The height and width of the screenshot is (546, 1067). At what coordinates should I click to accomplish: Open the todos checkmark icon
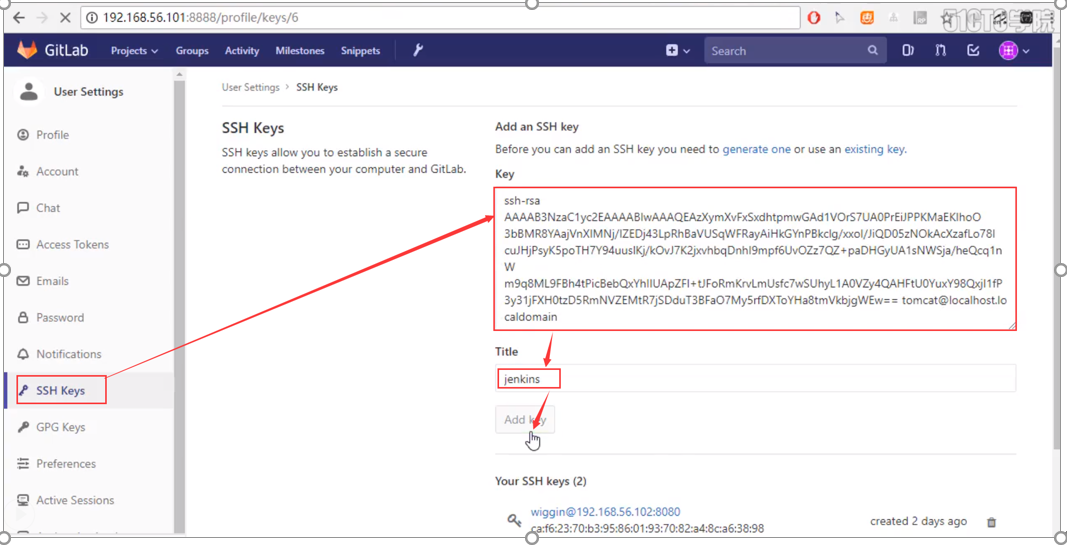973,50
